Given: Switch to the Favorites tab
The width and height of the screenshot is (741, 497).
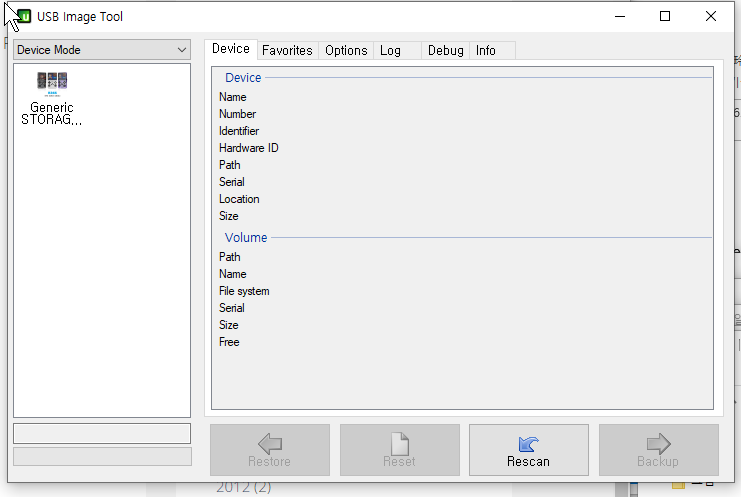Looking at the screenshot, I should coord(287,51).
